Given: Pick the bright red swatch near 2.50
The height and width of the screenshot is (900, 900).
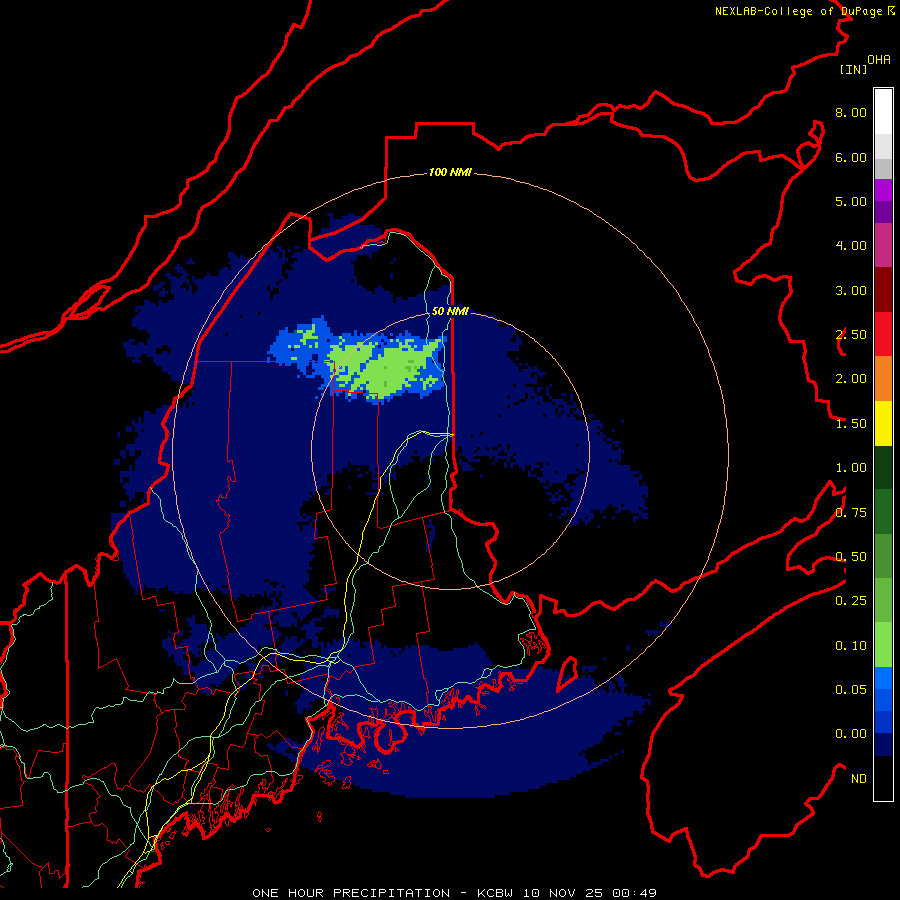Looking at the screenshot, I should (x=883, y=334).
